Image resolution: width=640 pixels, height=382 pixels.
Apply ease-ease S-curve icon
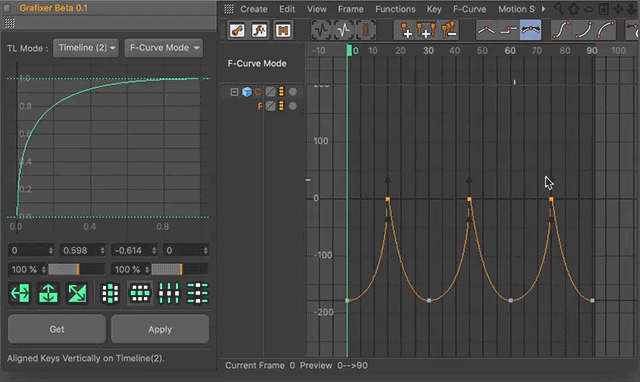tap(561, 30)
